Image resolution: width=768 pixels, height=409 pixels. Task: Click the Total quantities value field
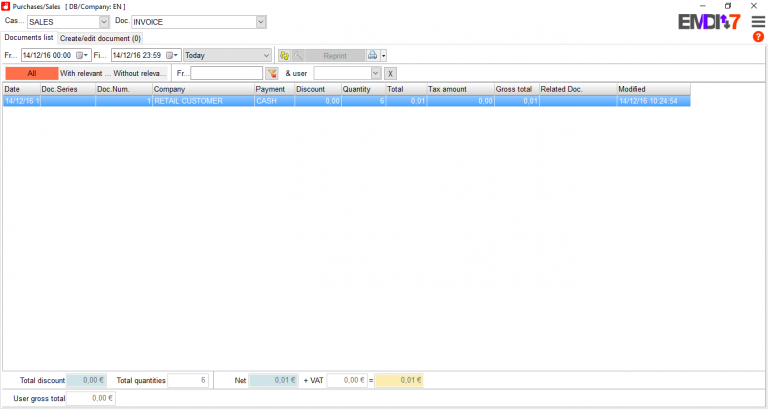(188, 381)
